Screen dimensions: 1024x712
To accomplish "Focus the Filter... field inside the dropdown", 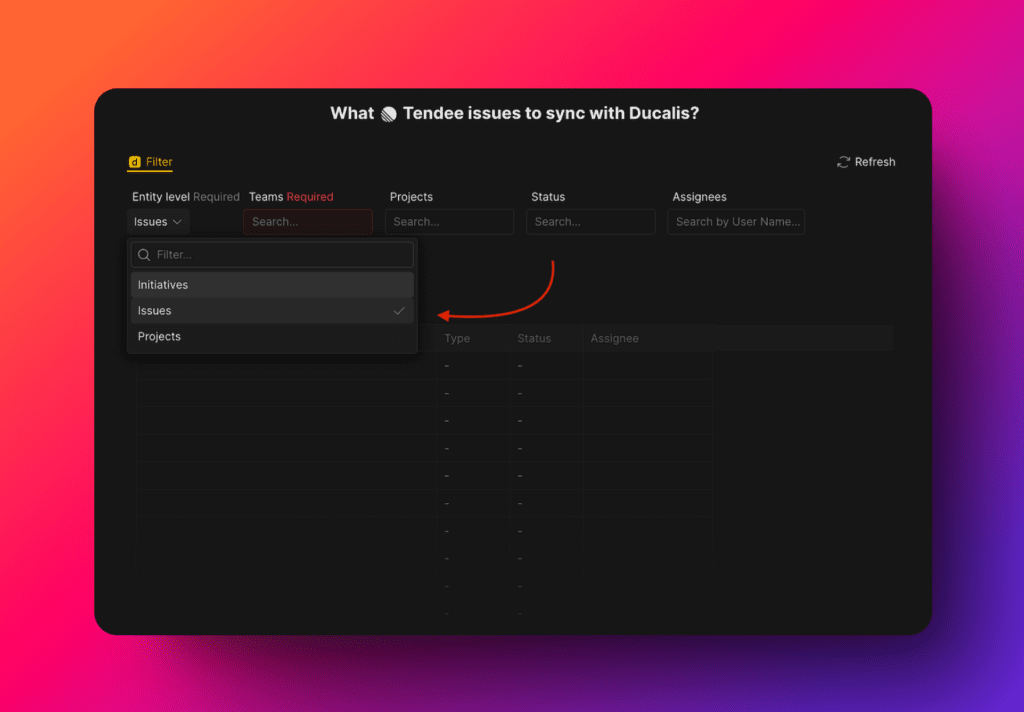I will point(280,255).
